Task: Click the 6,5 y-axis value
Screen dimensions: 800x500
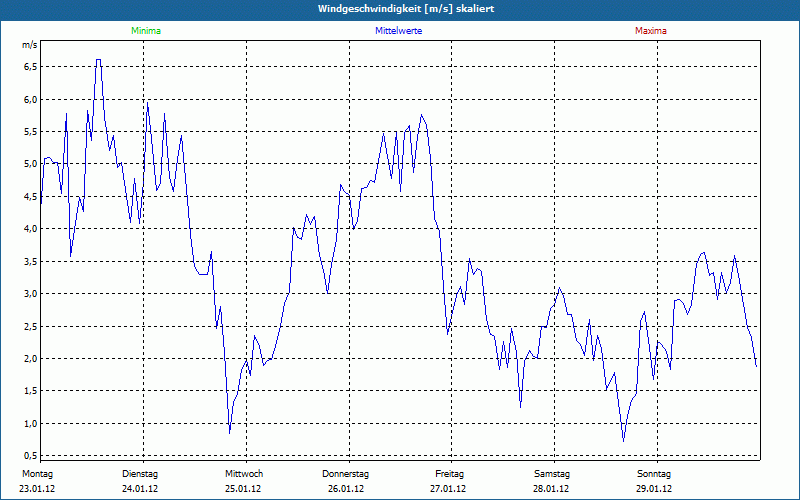Action: coord(31,67)
